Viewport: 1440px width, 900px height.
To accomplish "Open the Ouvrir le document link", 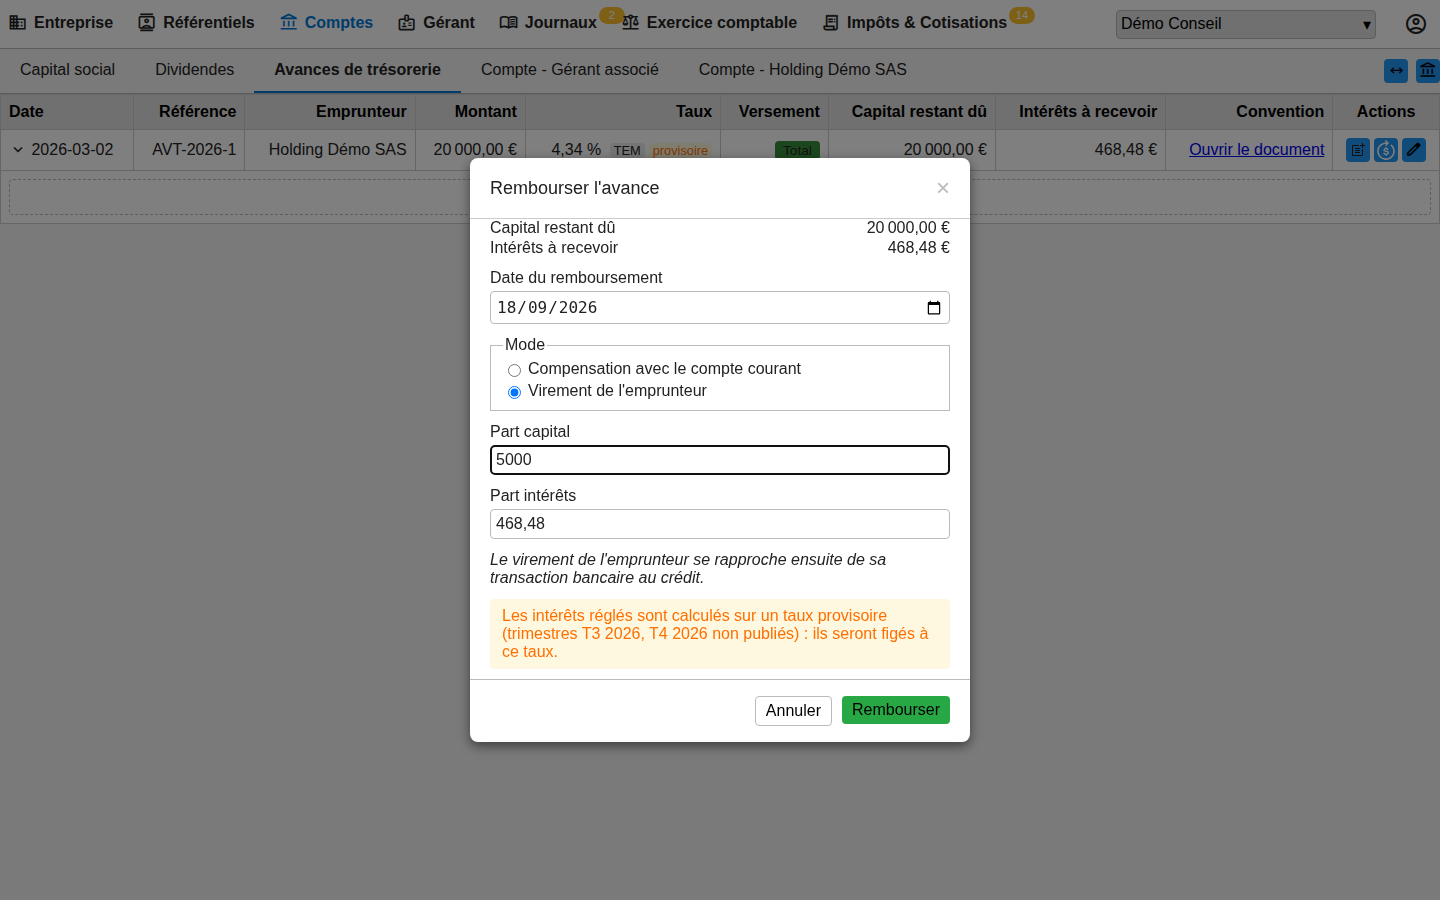I will [1256, 150].
